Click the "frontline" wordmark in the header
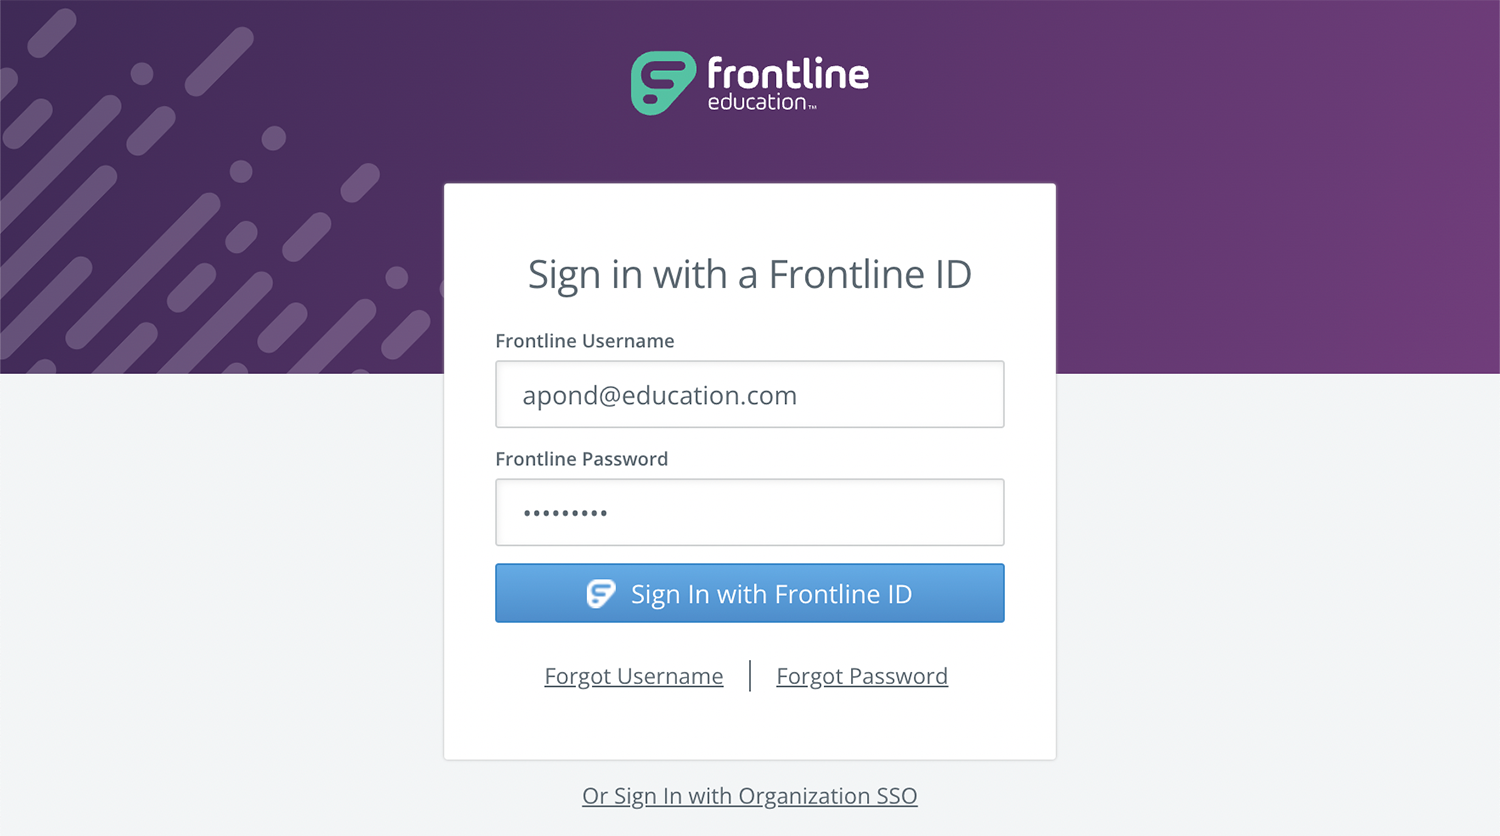The width and height of the screenshot is (1500, 836). (x=788, y=73)
